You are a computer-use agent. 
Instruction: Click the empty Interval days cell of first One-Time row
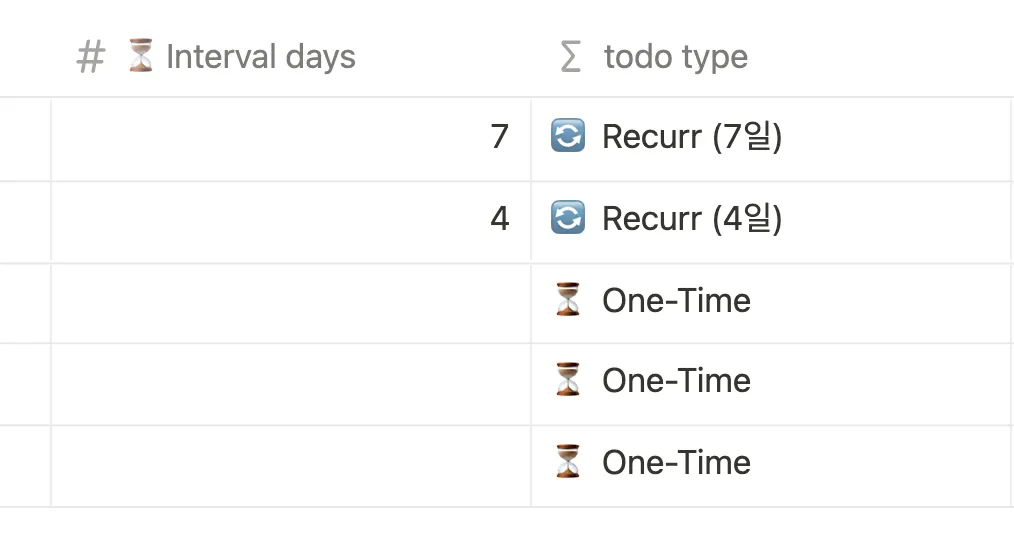(x=290, y=301)
